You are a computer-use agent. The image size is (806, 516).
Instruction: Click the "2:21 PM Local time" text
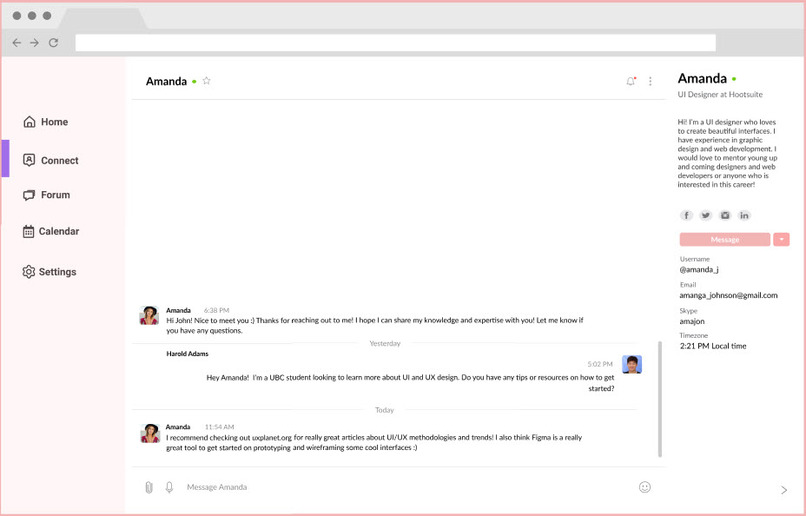coord(713,346)
